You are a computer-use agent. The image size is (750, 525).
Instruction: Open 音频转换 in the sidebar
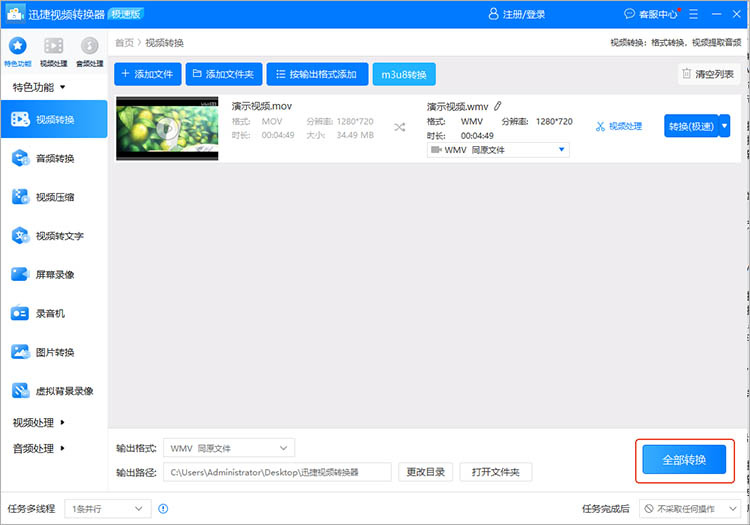pyautogui.click(x=54, y=158)
